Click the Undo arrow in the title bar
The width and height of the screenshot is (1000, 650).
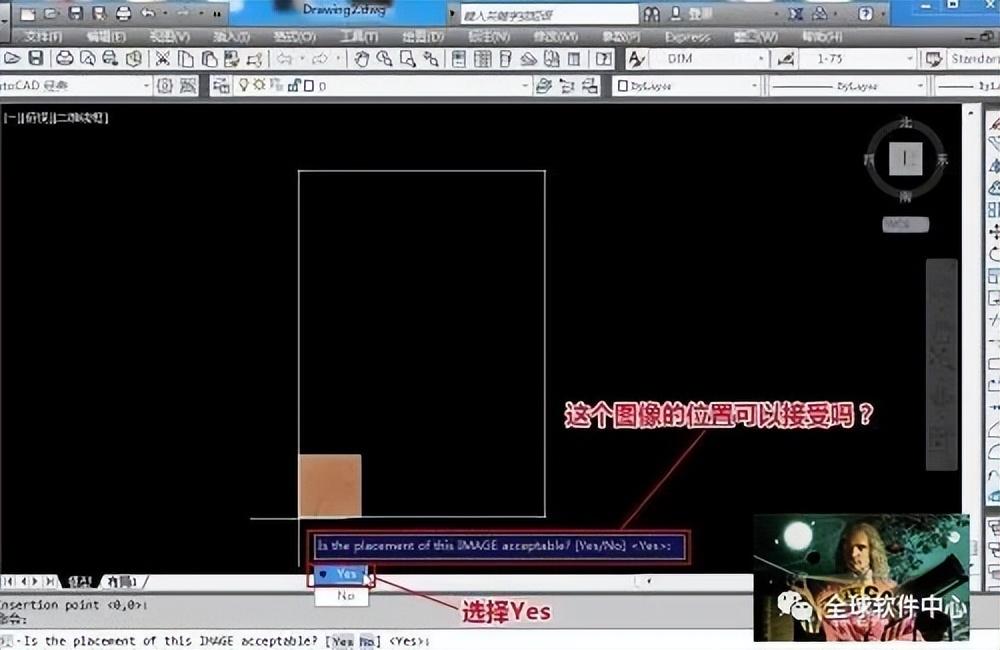coord(148,13)
